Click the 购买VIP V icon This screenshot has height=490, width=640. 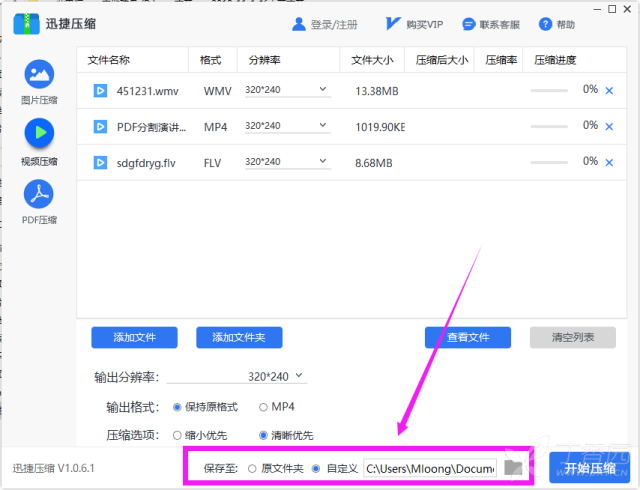(x=393, y=24)
